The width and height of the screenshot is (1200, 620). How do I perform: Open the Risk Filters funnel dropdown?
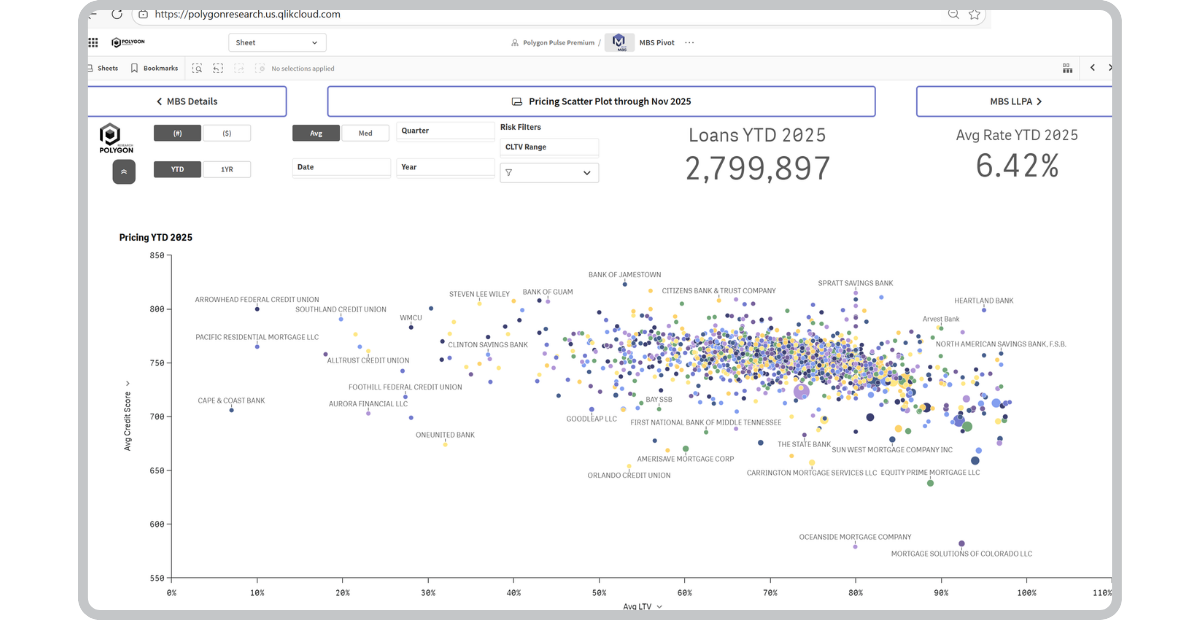click(x=549, y=172)
